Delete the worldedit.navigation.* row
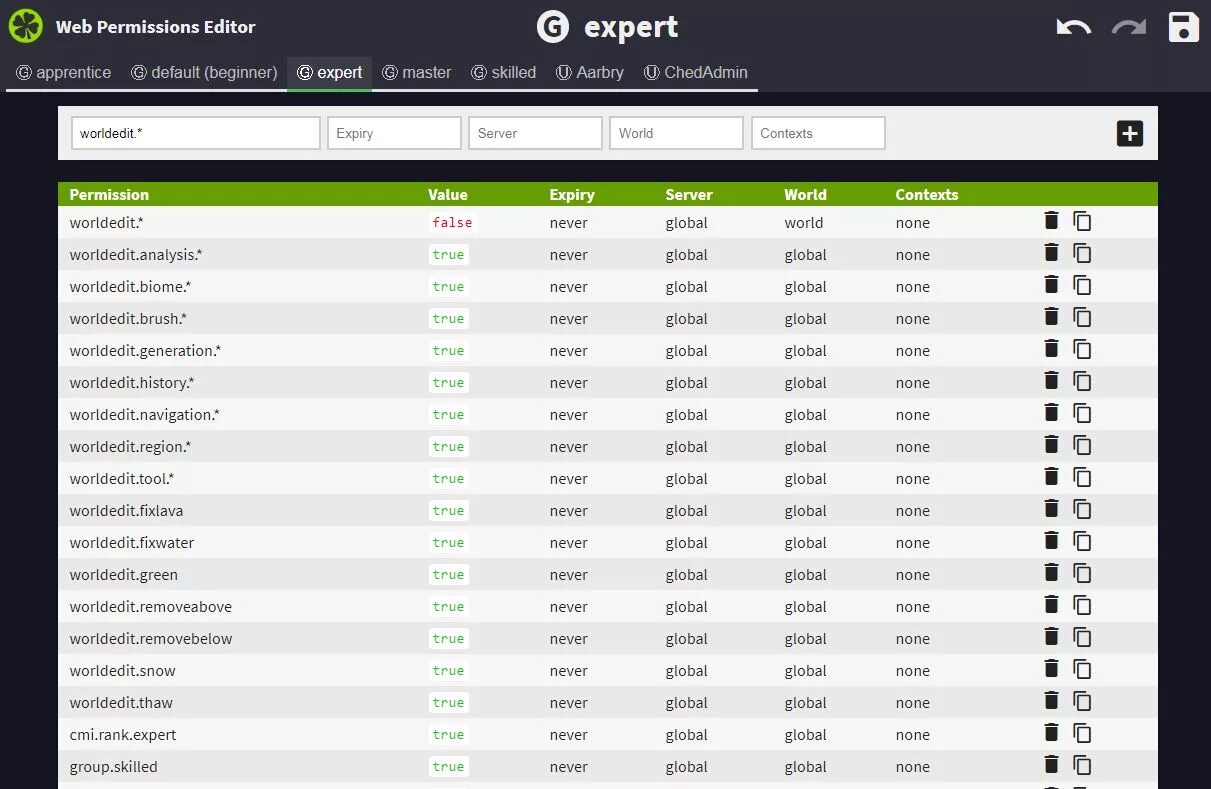 pyautogui.click(x=1051, y=413)
